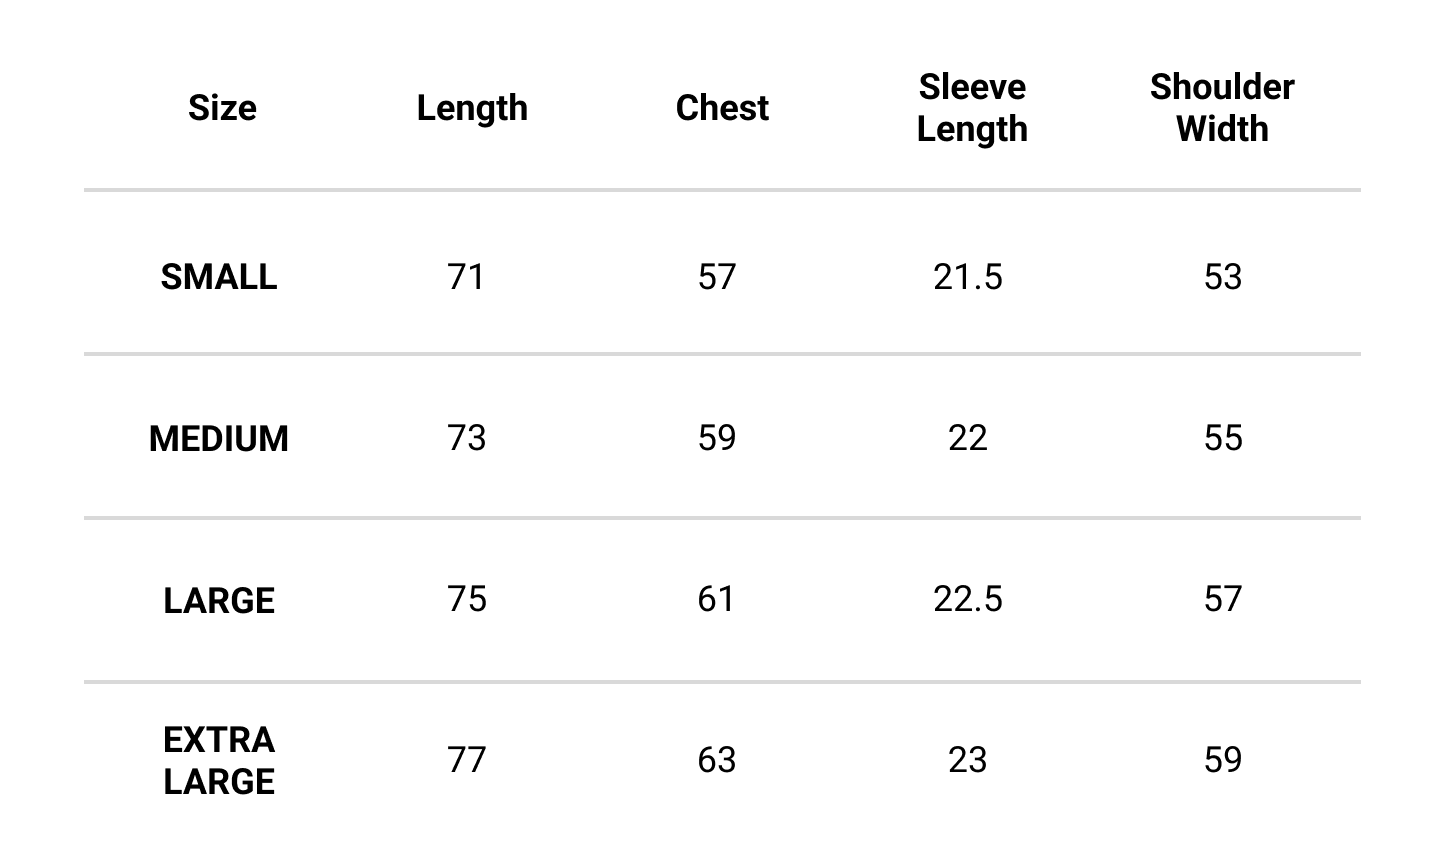1445x868 pixels.
Task: Select Medium sleeve length 22
Action: point(968,438)
